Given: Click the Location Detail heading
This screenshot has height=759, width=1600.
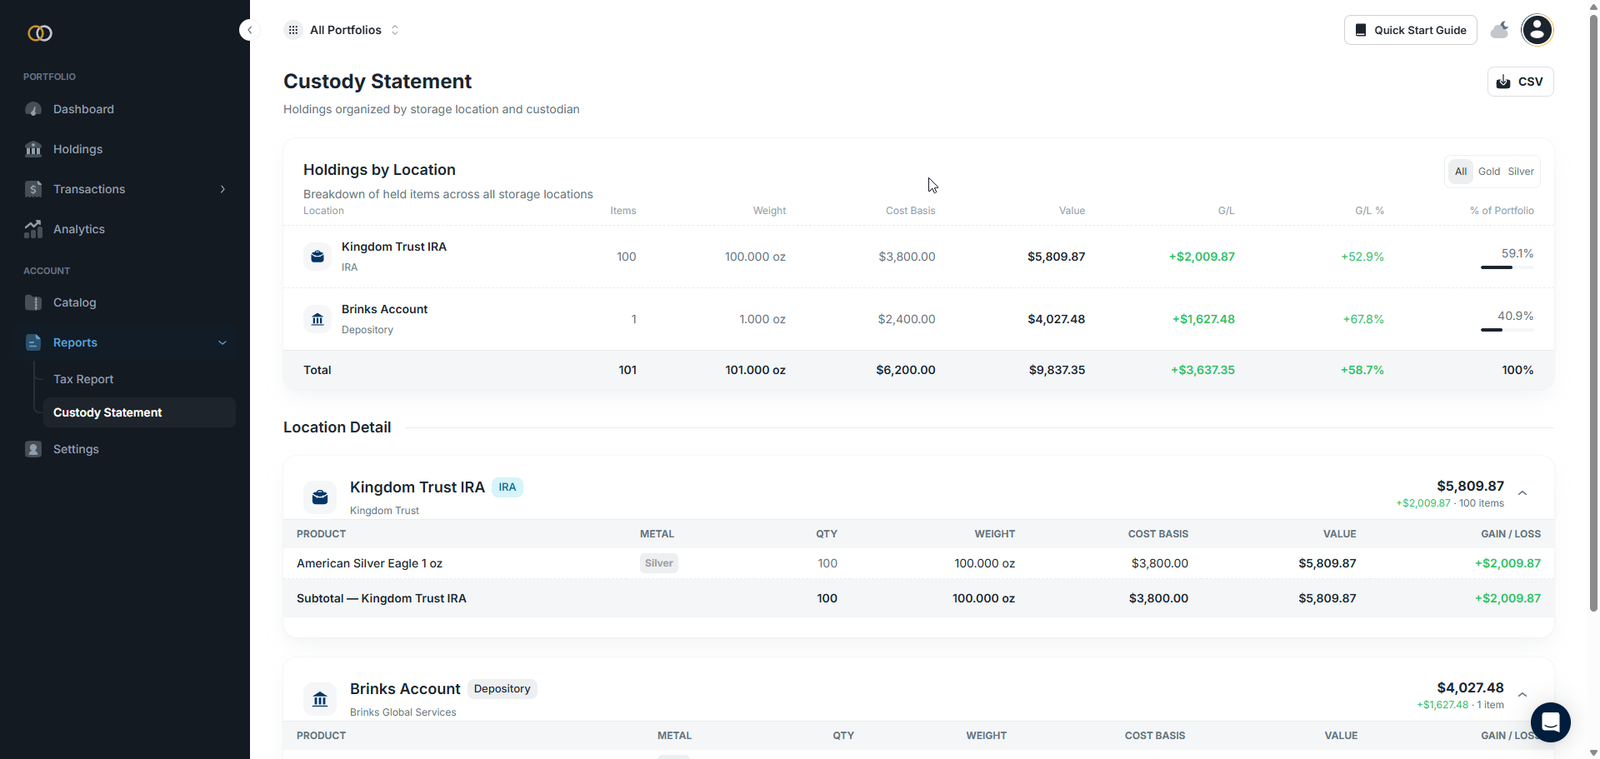Looking at the screenshot, I should 337,427.
